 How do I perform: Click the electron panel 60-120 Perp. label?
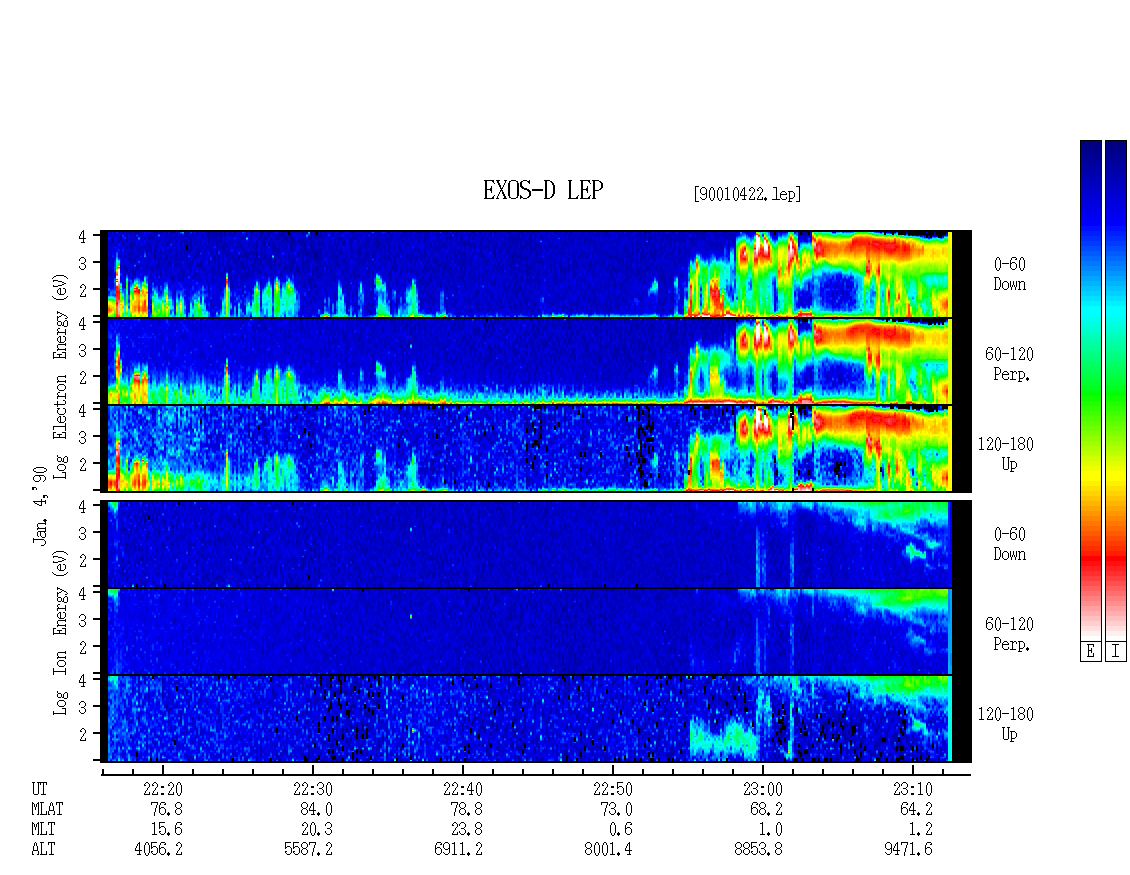[x=1008, y=364]
